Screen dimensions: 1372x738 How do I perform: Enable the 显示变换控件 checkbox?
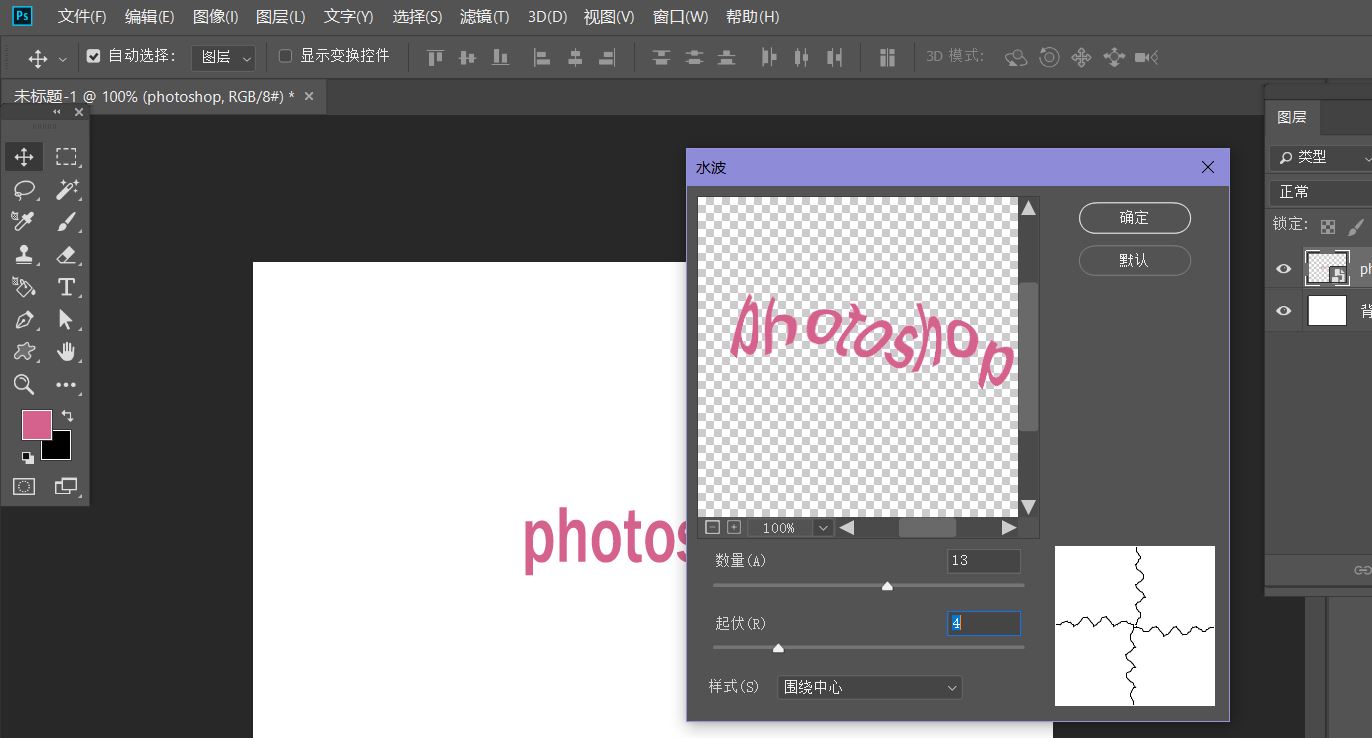(x=285, y=56)
